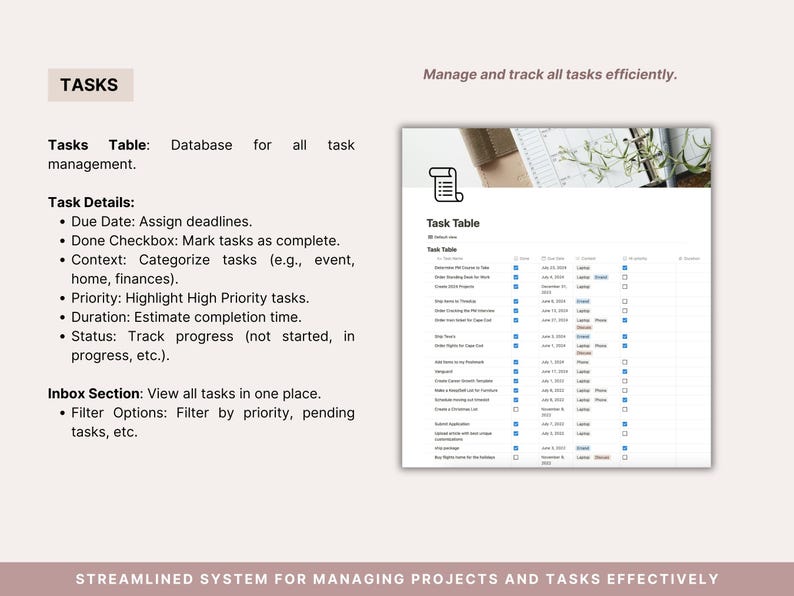
Task: Uncheck Done for Submit Application
Action: [x=515, y=424]
